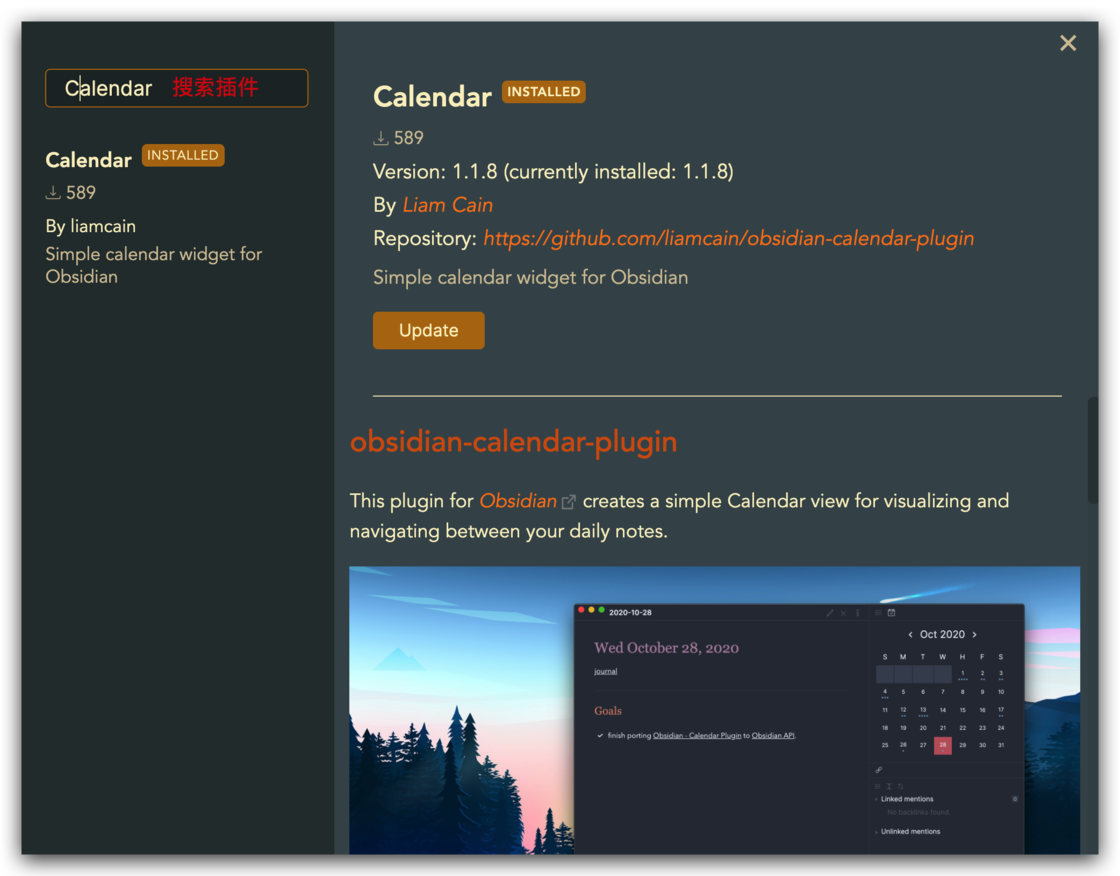Click 'Linked mentions' section in preview

click(907, 799)
